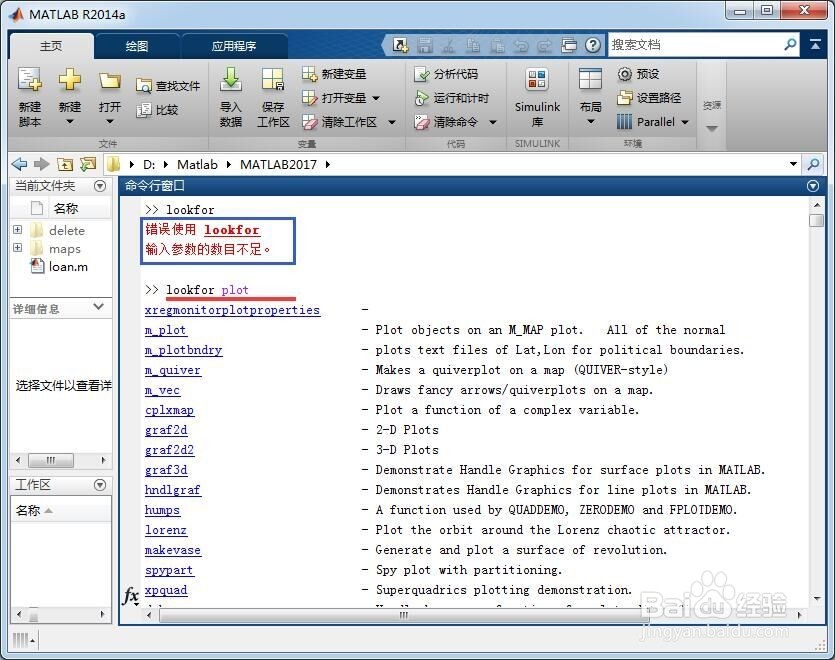Click 查找文件 (Find Files)
This screenshot has height=660, width=835.
click(x=168, y=86)
